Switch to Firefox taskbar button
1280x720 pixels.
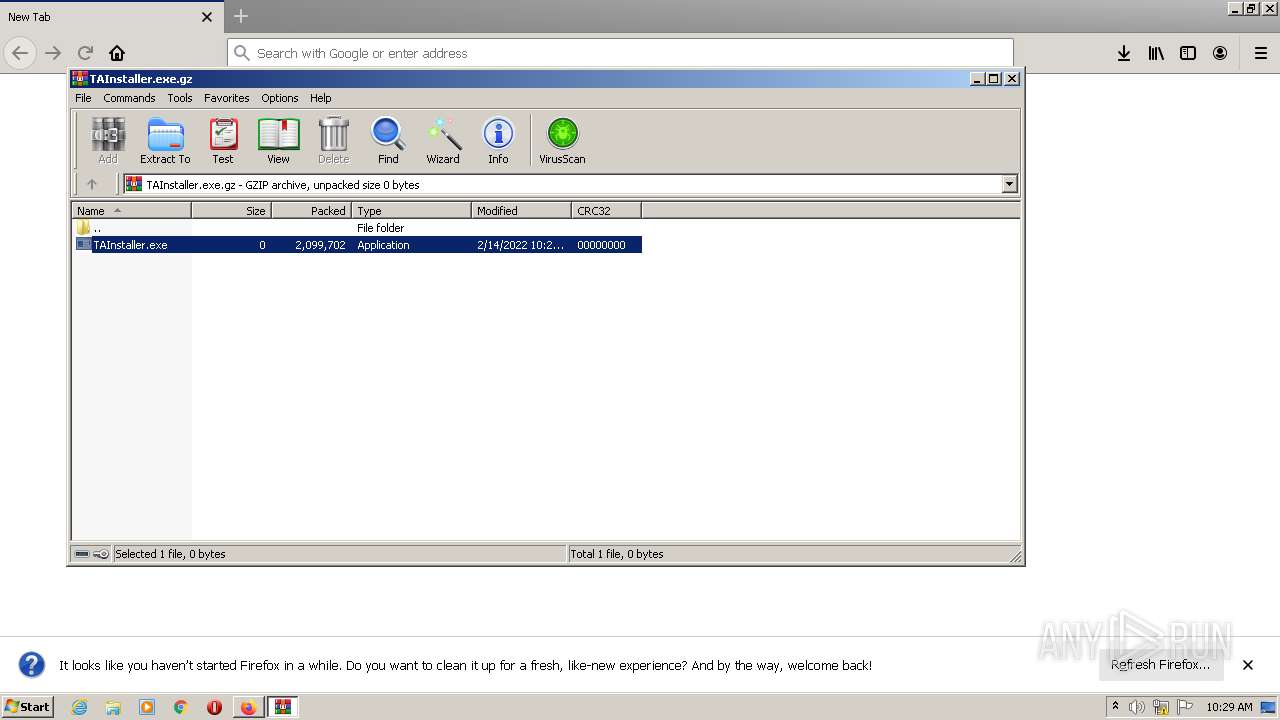[x=248, y=707]
